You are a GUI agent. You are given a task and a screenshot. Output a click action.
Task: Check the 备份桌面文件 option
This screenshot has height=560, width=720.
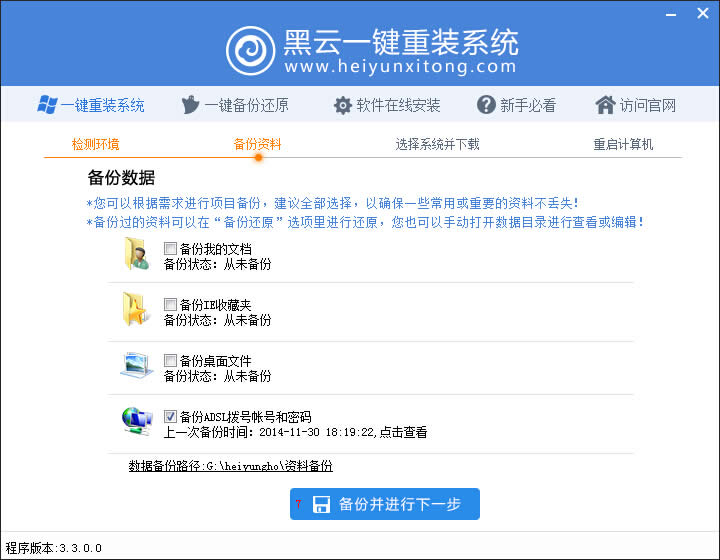[x=170, y=360]
